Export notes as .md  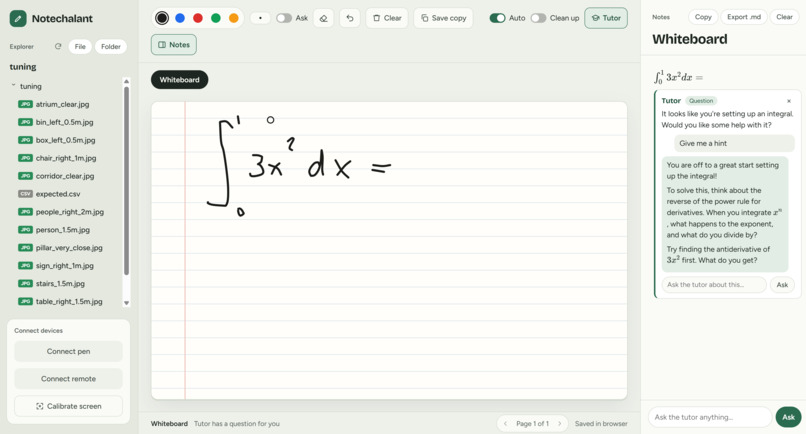[x=744, y=17]
